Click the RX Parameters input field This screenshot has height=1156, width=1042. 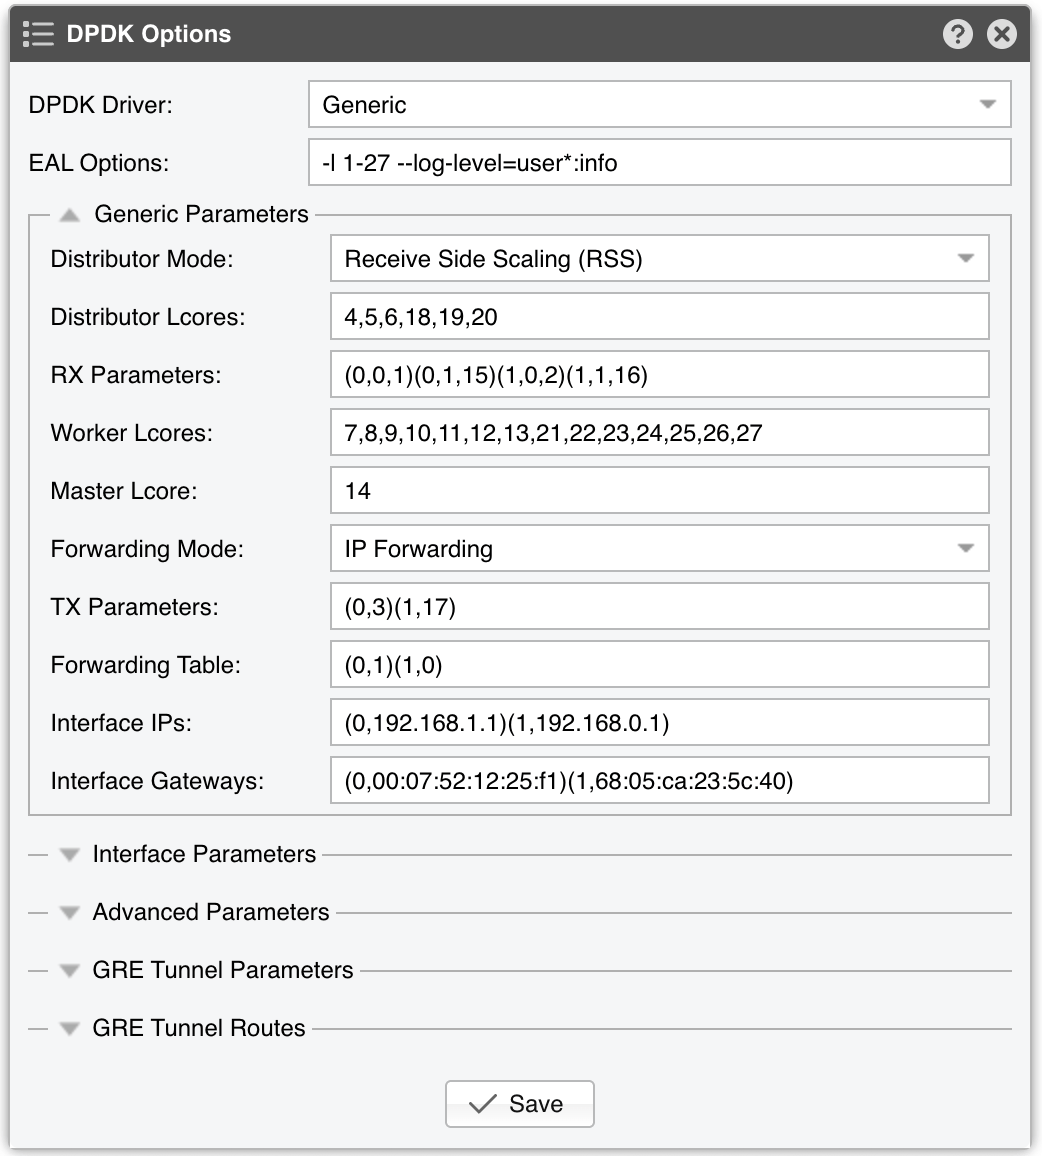coord(659,375)
